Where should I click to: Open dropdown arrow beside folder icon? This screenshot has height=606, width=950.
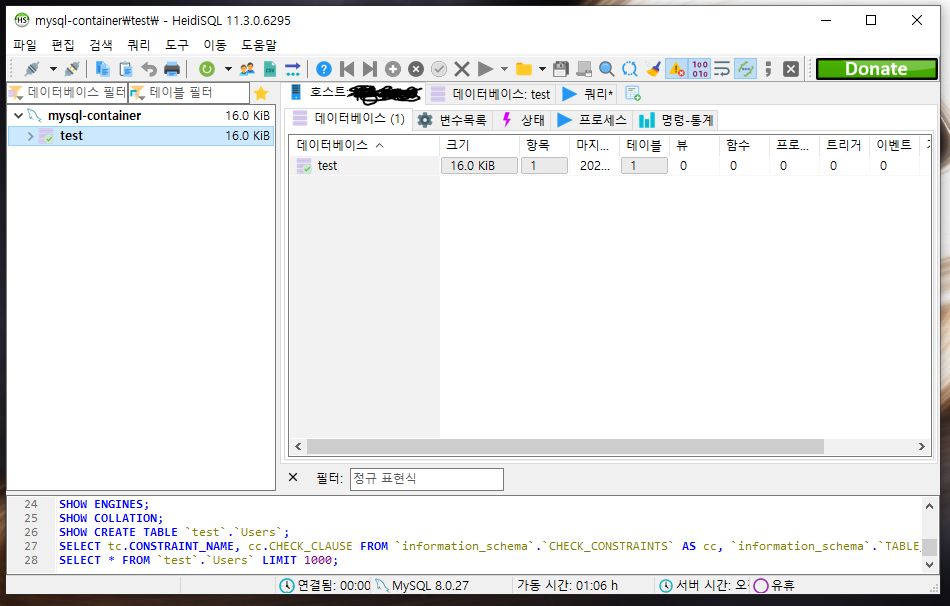point(542,69)
